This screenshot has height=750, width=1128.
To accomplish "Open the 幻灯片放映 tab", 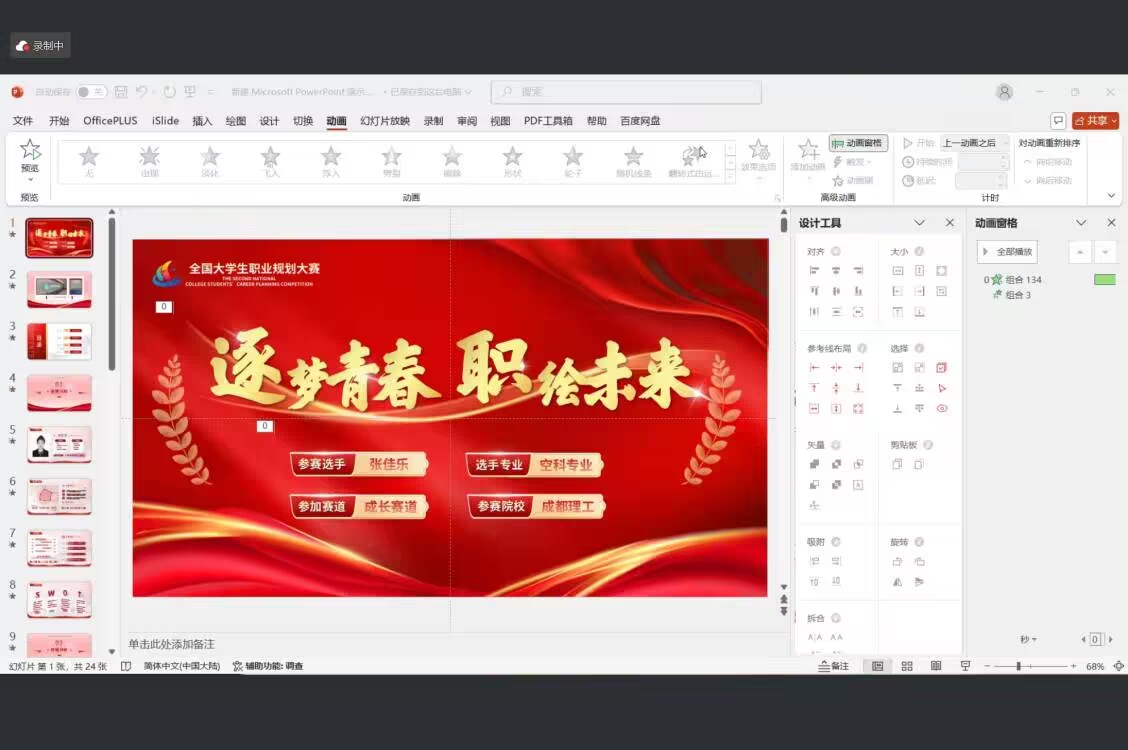I will [385, 121].
